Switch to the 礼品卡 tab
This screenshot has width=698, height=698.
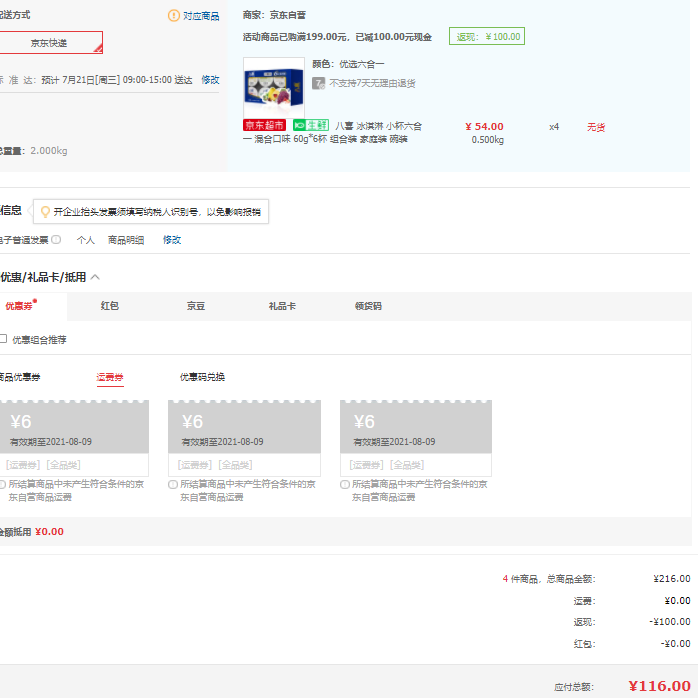(282, 306)
